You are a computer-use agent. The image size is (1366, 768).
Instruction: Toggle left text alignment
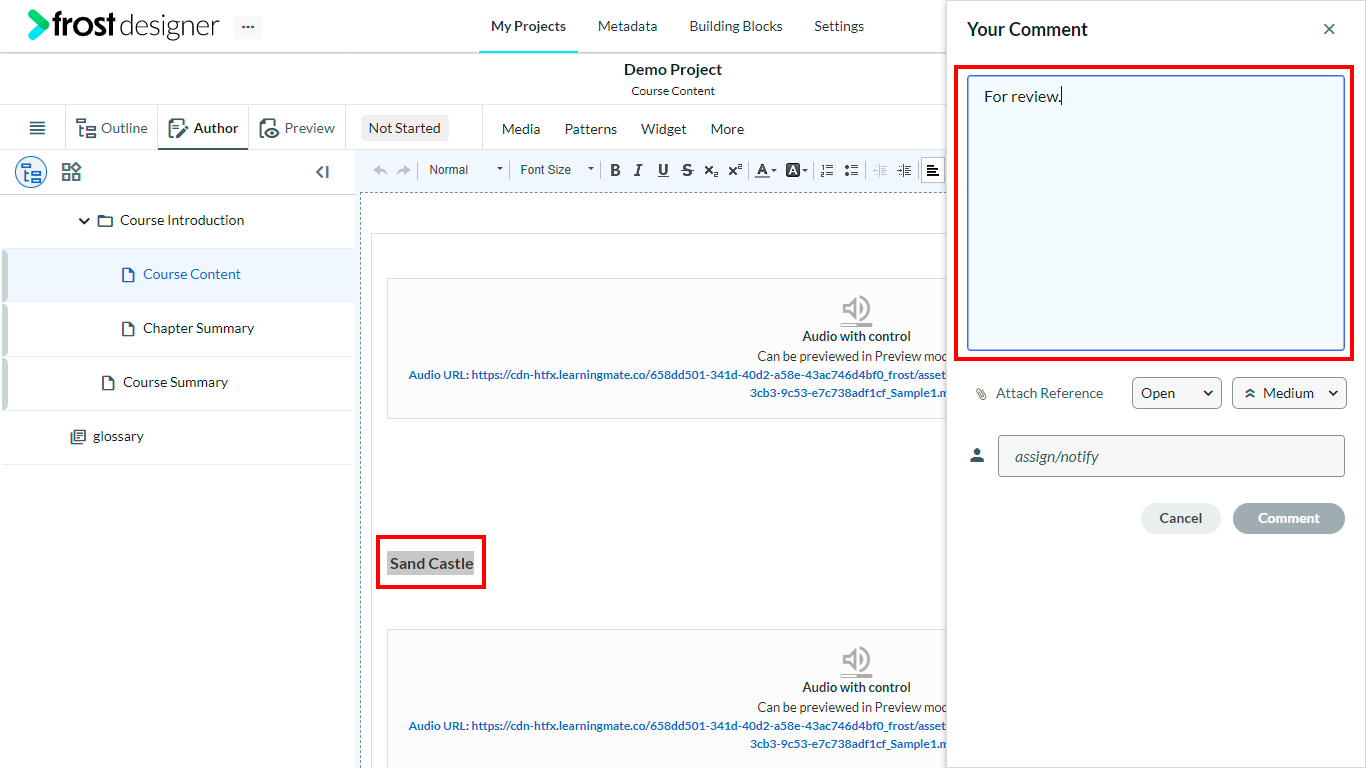point(932,170)
